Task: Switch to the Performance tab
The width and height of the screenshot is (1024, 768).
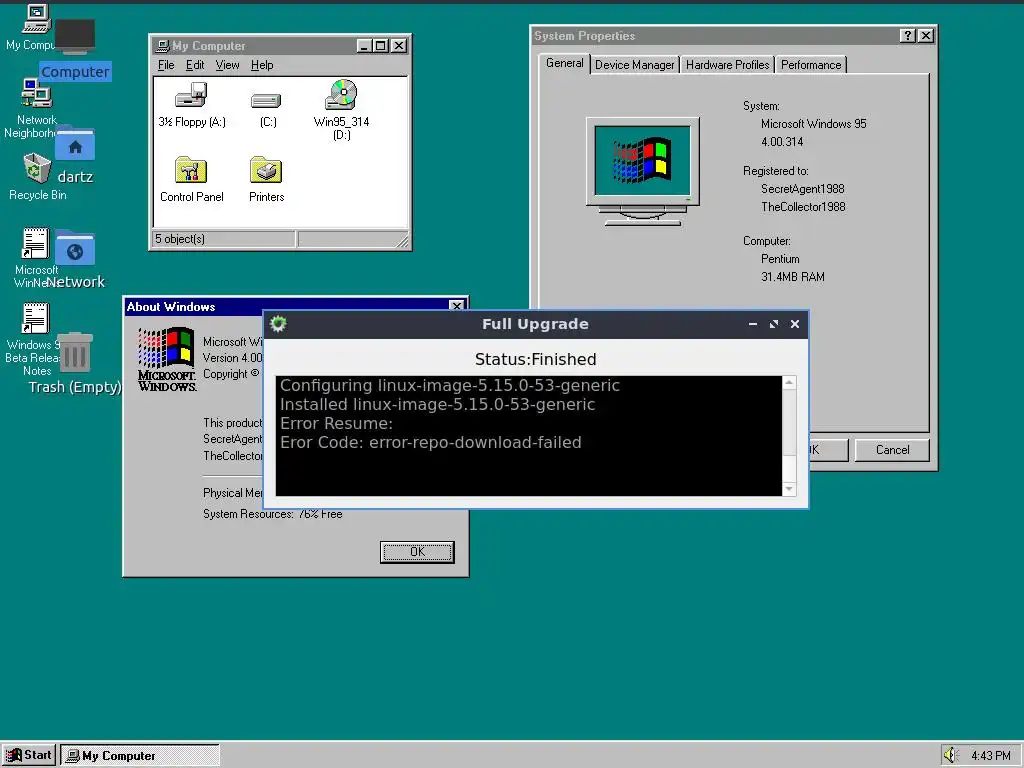Action: coord(810,65)
